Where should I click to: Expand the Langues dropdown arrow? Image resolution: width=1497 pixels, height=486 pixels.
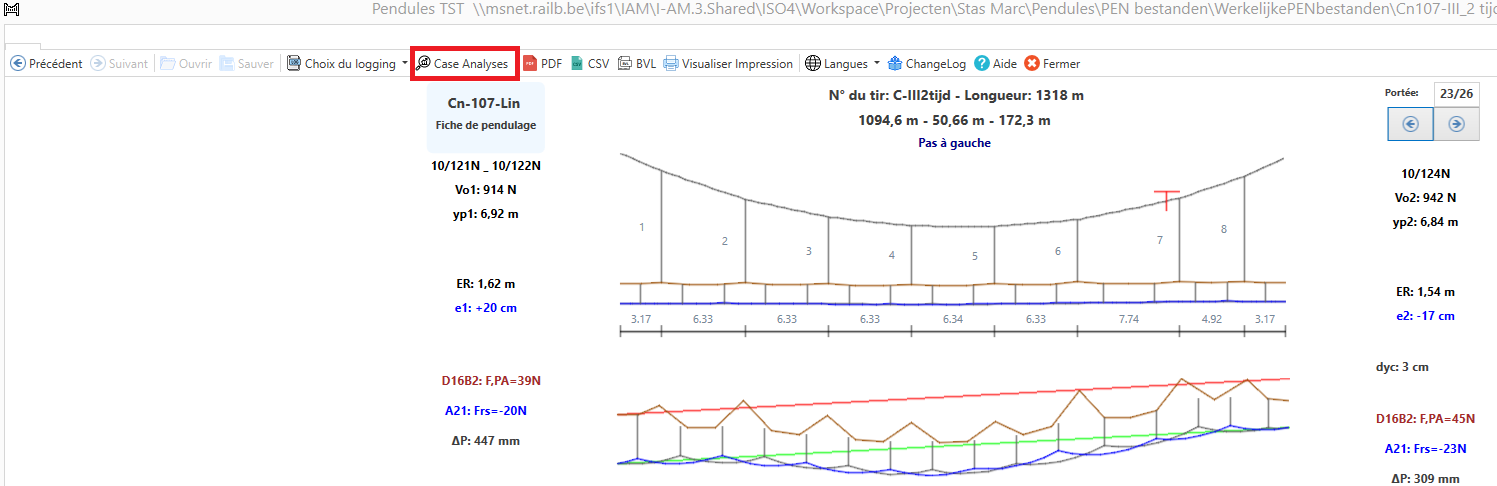[x=877, y=63]
